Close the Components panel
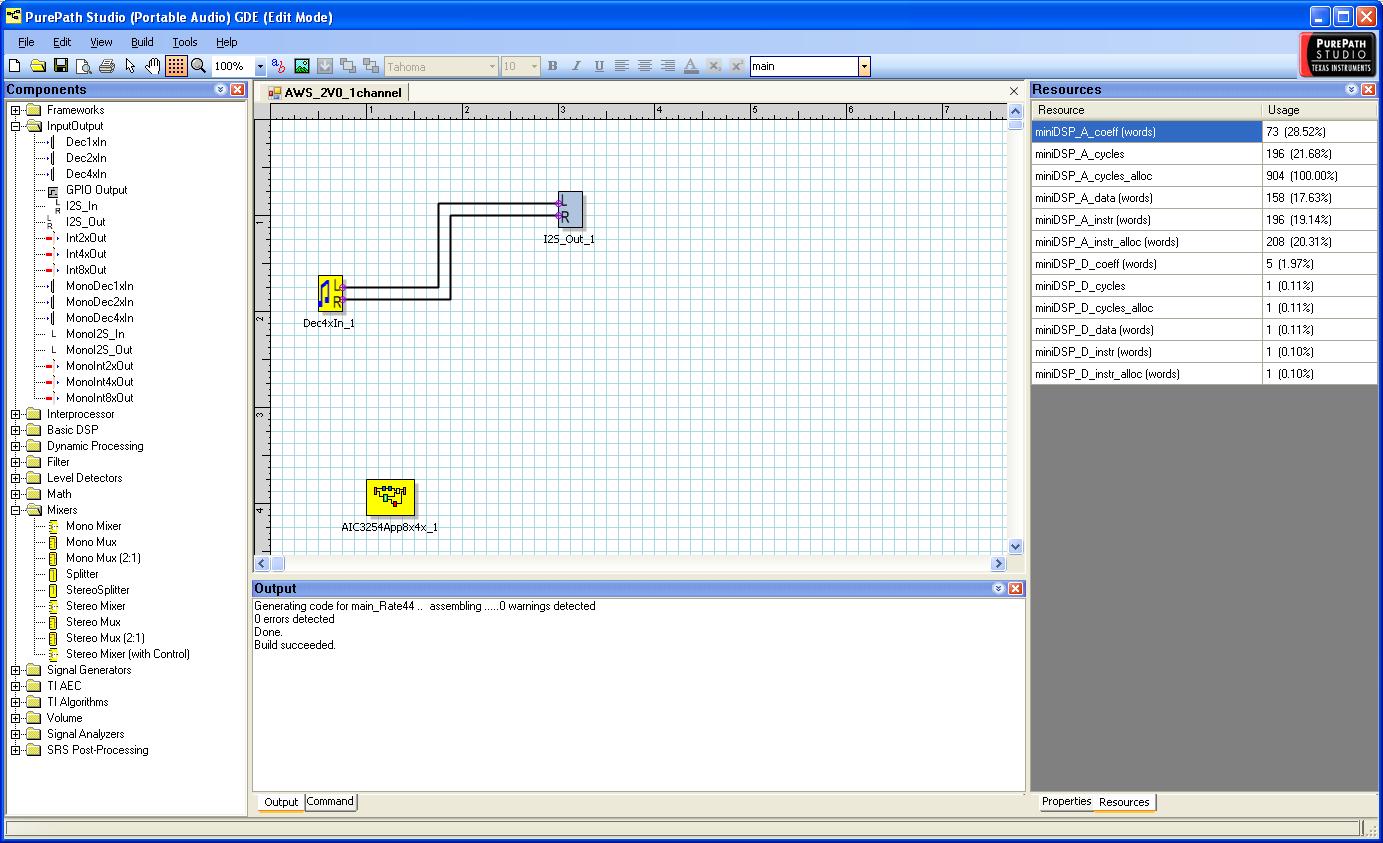The image size is (1383, 843). tap(237, 89)
